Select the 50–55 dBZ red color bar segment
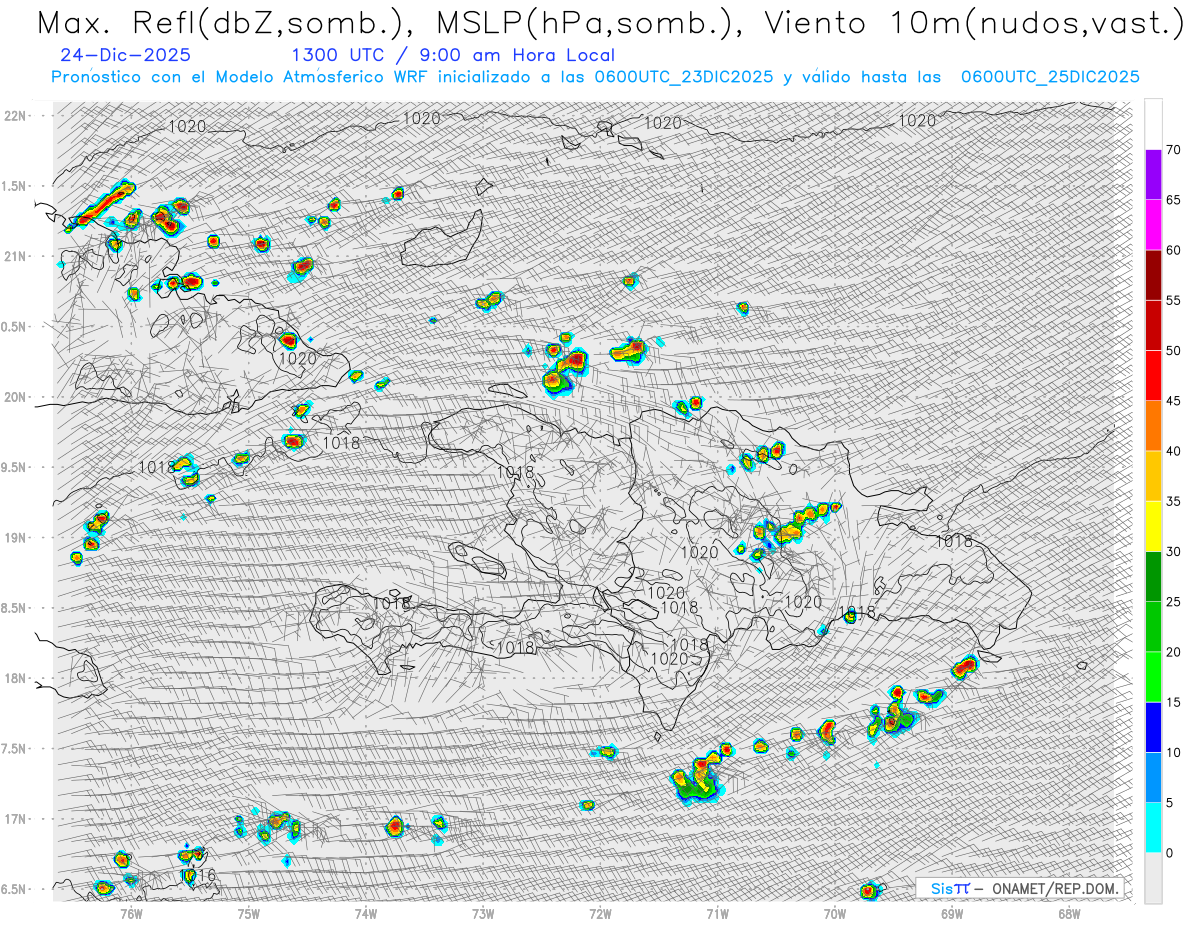Image resolution: width=1200 pixels, height=927 pixels. pos(1153,325)
